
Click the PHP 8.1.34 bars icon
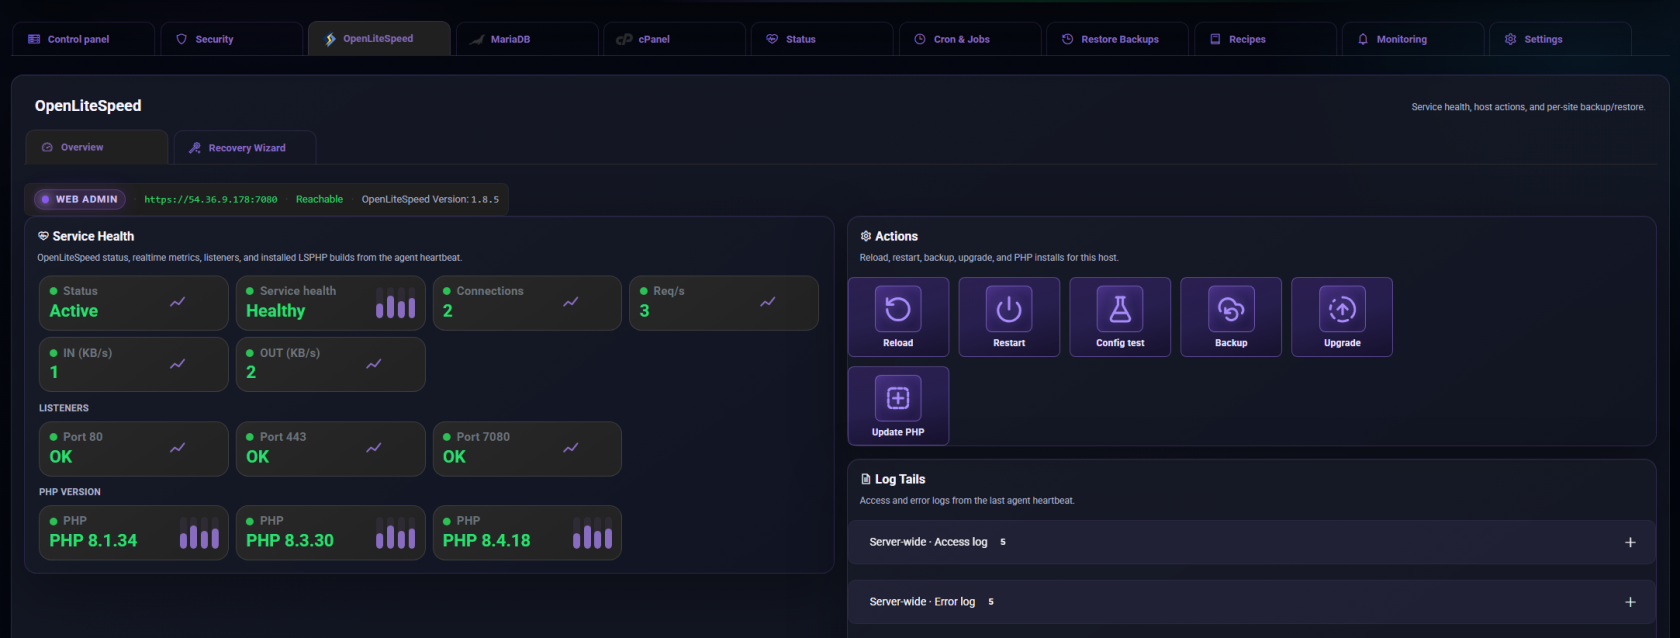[199, 533]
